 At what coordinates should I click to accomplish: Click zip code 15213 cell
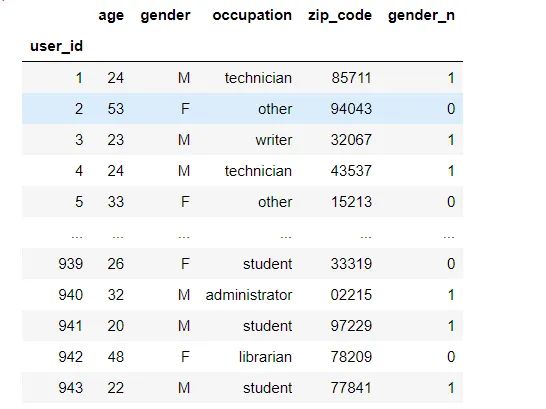[x=351, y=202]
